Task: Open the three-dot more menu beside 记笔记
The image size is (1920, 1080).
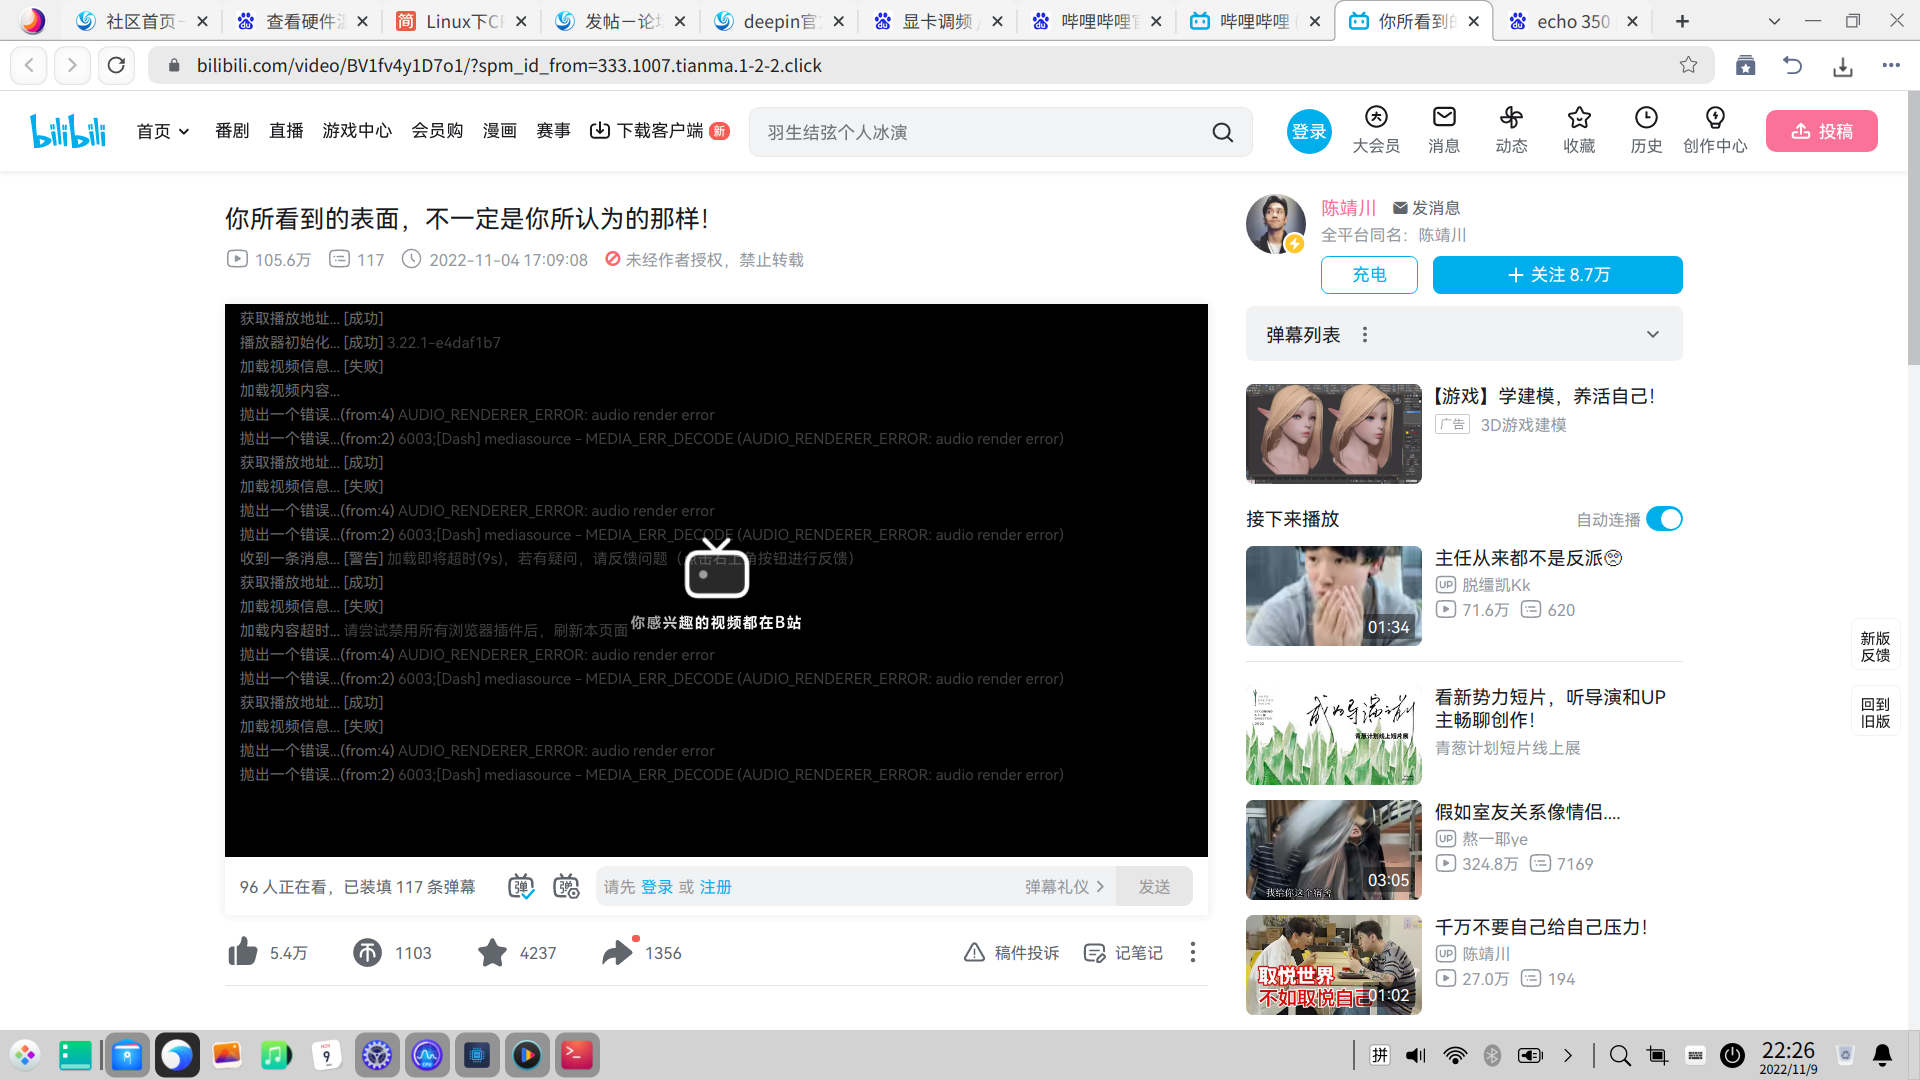Action: click(x=1192, y=952)
